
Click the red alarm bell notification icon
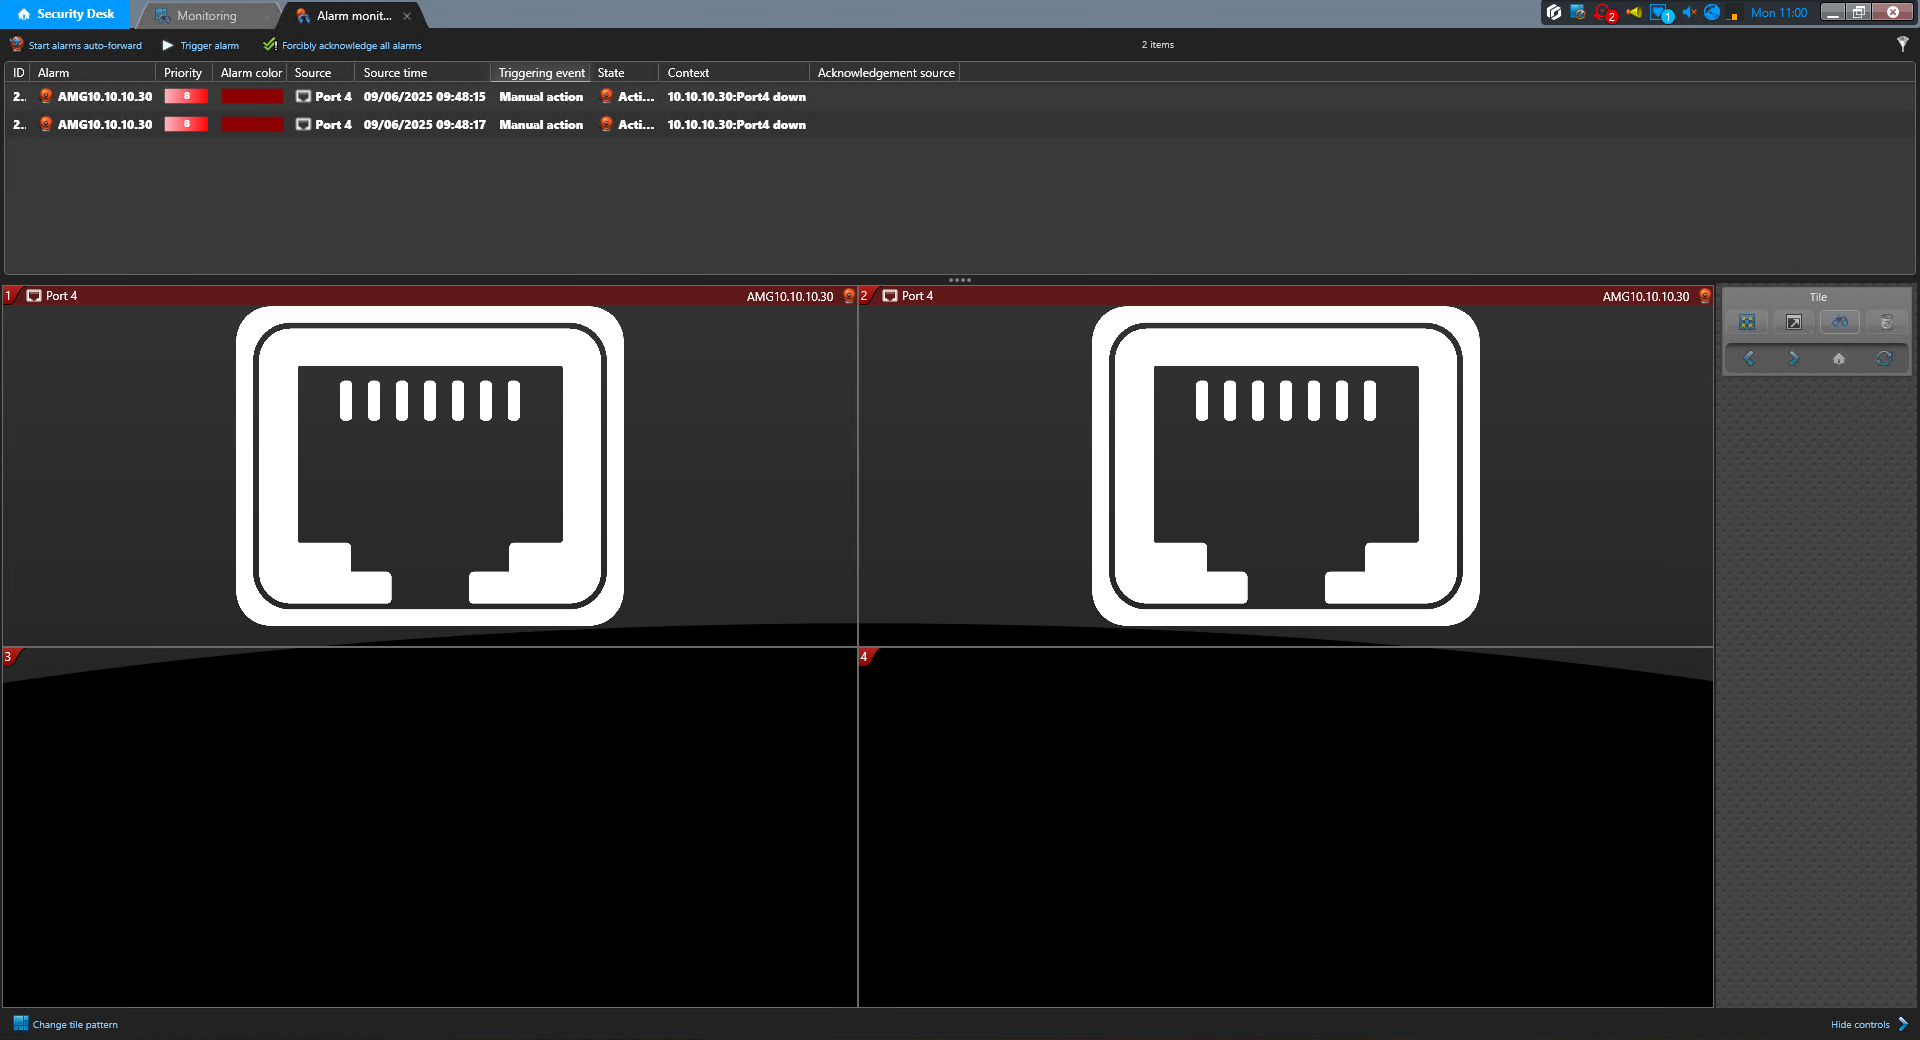pyautogui.click(x=1604, y=13)
